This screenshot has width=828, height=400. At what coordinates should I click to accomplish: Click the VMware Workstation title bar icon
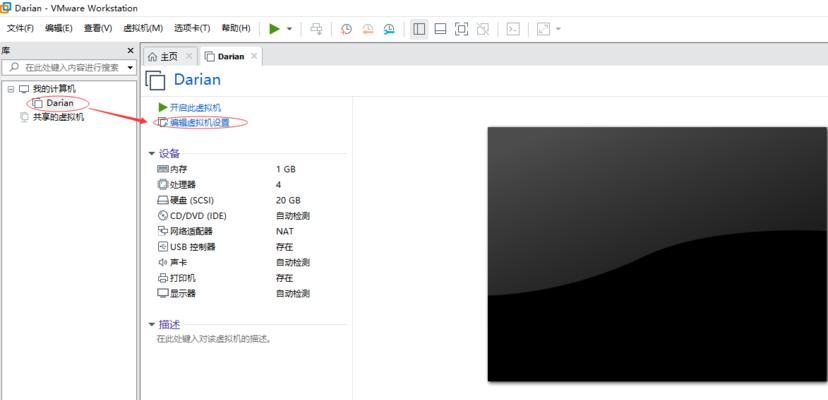[x=6, y=7]
